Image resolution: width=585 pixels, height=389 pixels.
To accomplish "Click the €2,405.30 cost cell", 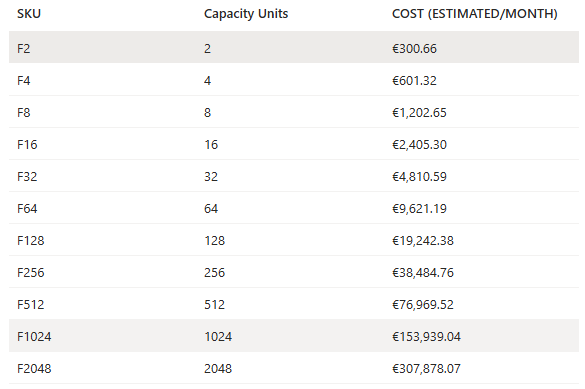I will tap(419, 145).
